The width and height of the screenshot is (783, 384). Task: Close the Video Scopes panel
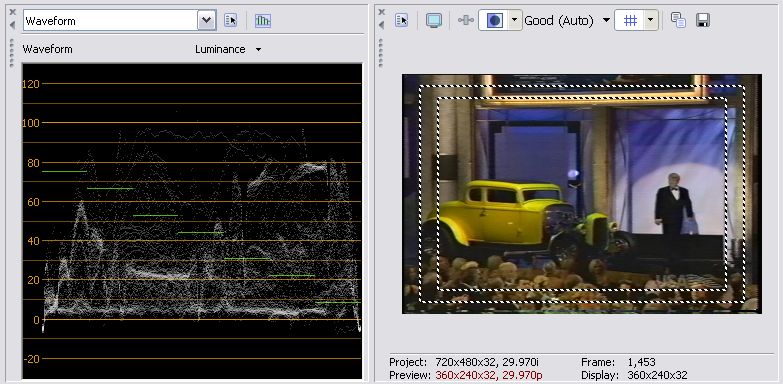[12, 12]
